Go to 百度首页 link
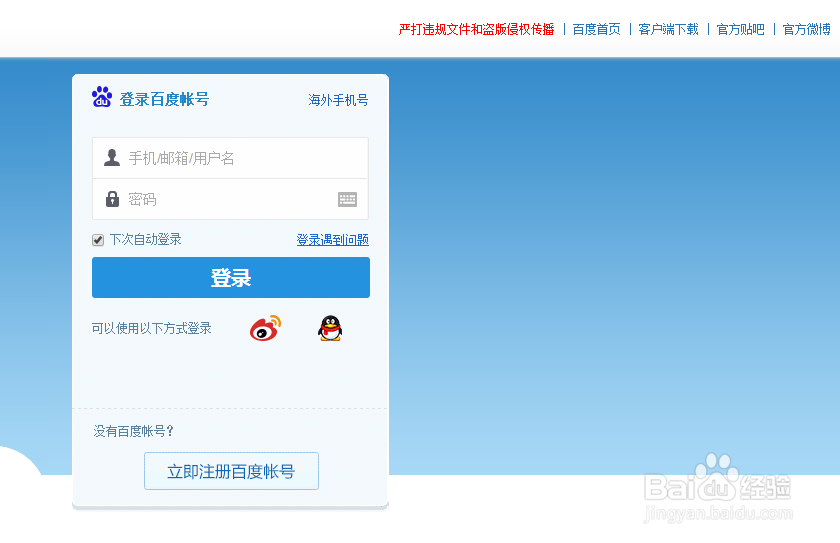The width and height of the screenshot is (840, 543). [596, 29]
